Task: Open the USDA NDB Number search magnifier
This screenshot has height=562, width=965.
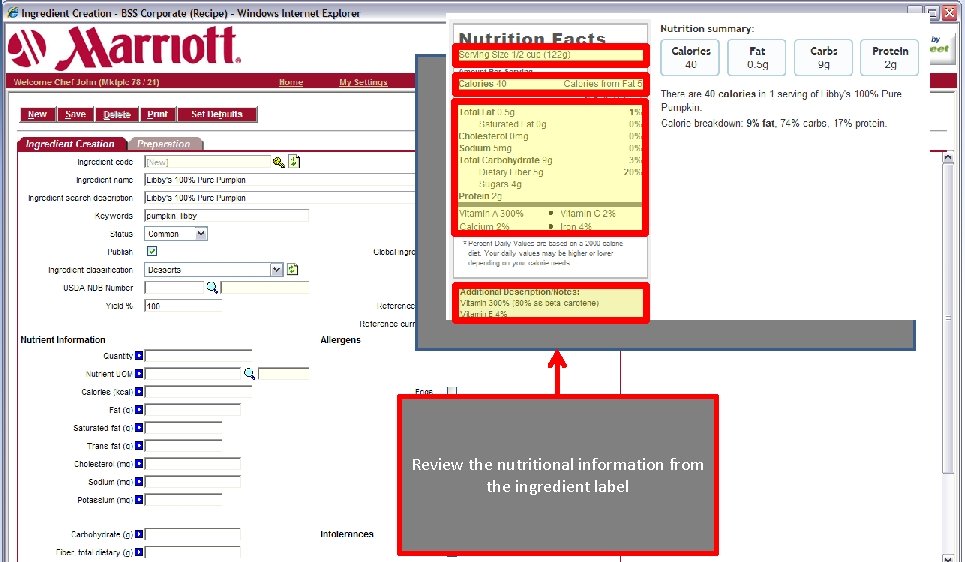Action: [x=212, y=287]
